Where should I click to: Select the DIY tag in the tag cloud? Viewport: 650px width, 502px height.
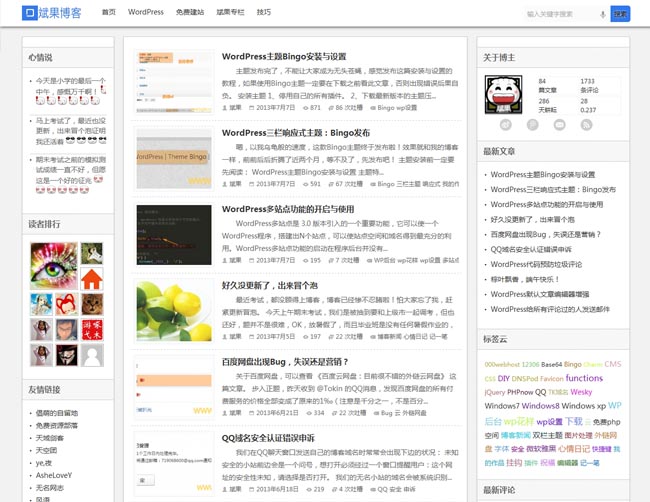pyautogui.click(x=503, y=378)
